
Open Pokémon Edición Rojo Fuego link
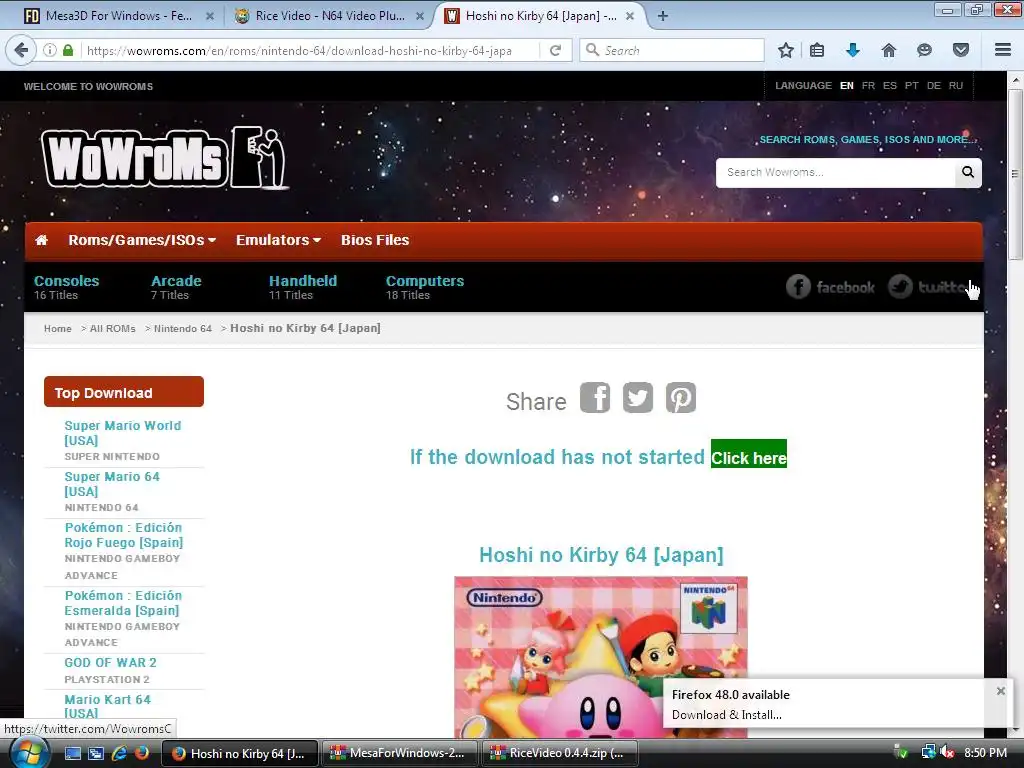pos(123,535)
